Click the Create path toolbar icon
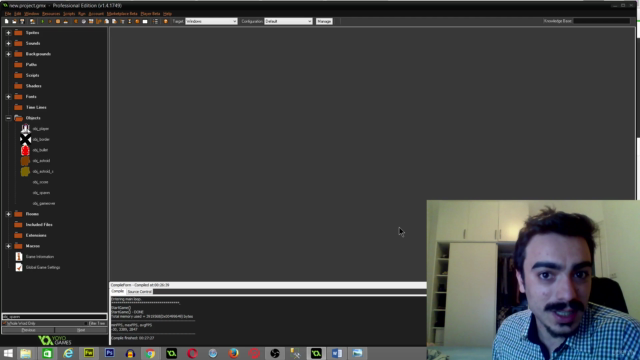The height and width of the screenshot is (360, 640). 98,21
